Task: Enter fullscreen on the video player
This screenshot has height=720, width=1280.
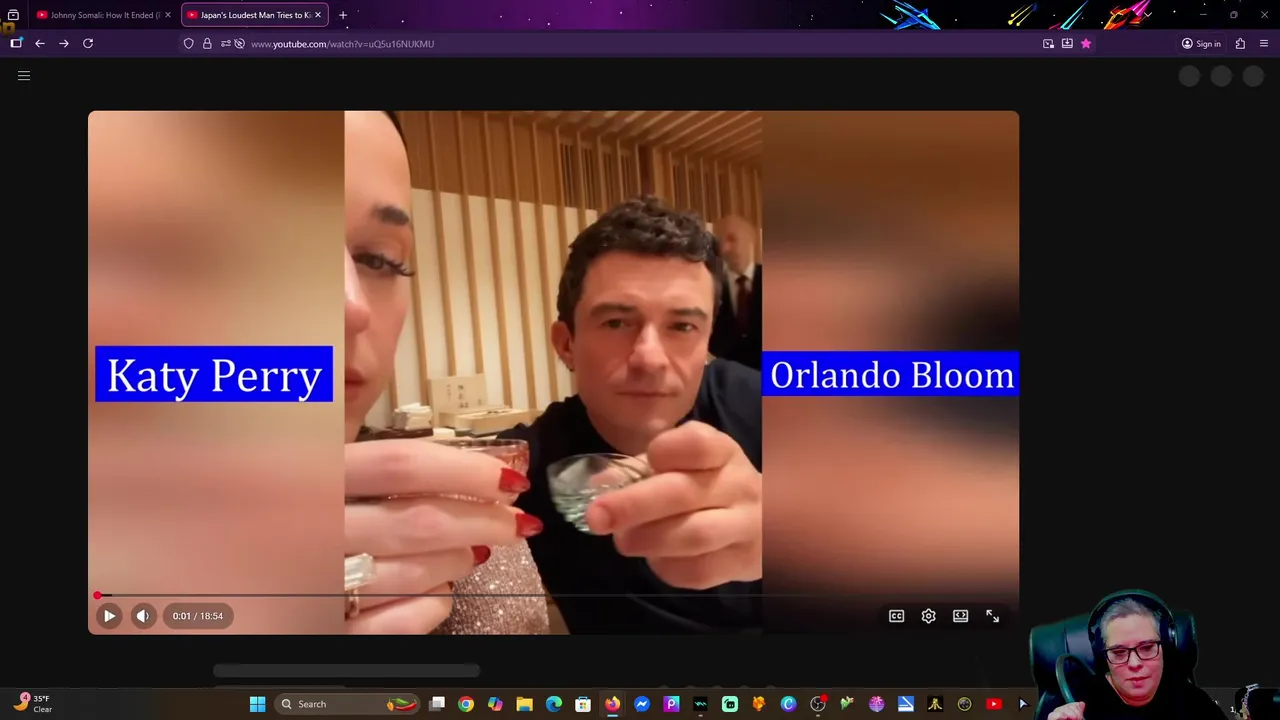Action: (993, 616)
